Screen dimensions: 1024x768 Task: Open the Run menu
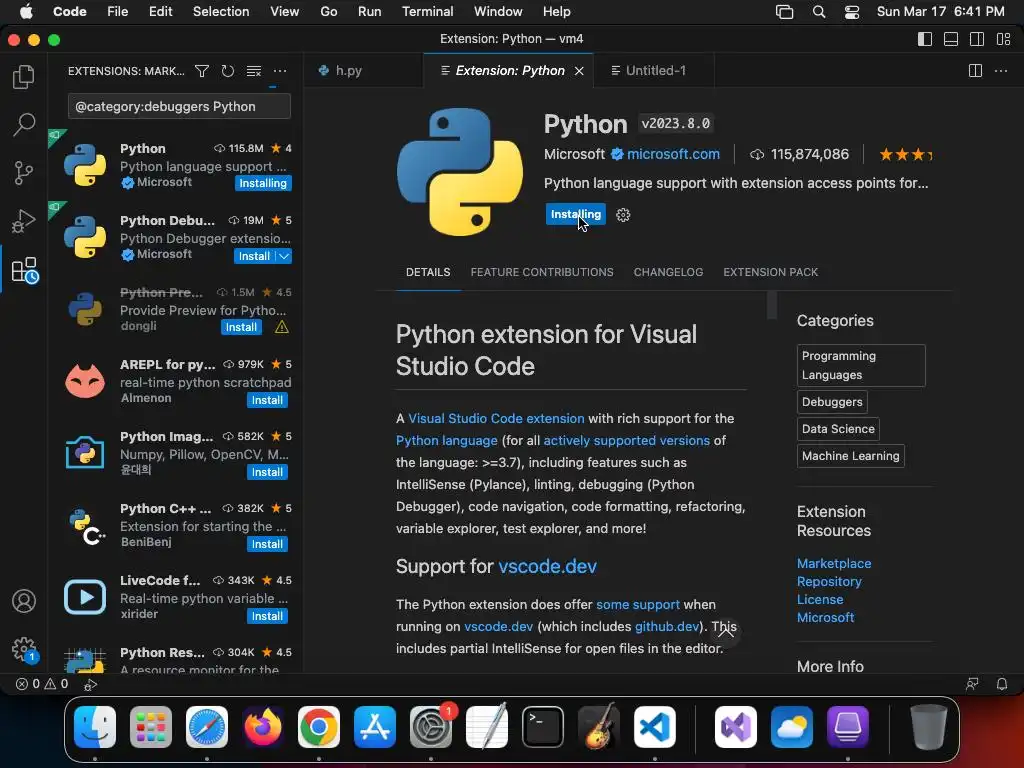click(x=369, y=12)
